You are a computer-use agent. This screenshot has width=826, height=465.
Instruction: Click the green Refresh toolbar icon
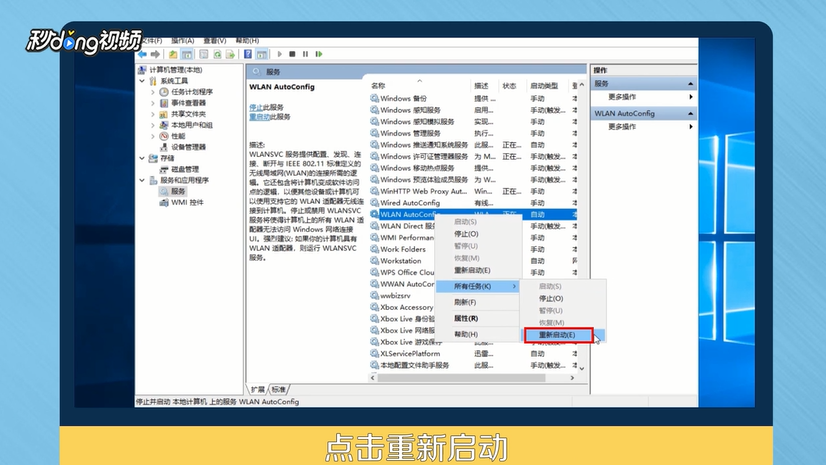(217, 54)
